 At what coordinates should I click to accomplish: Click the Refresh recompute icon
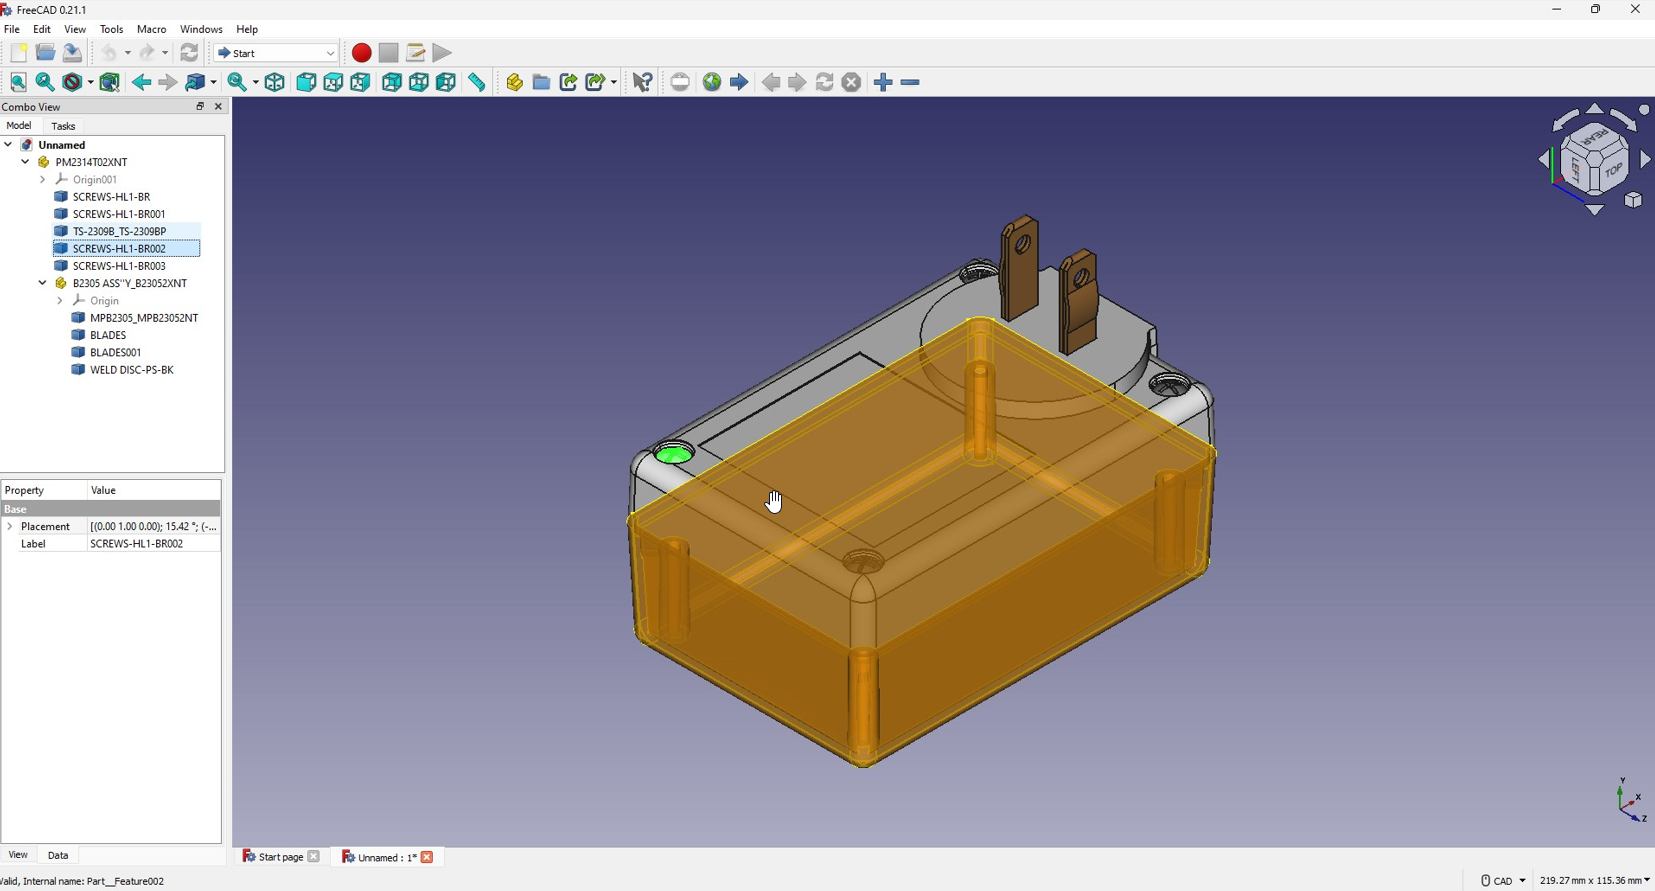[x=189, y=53]
